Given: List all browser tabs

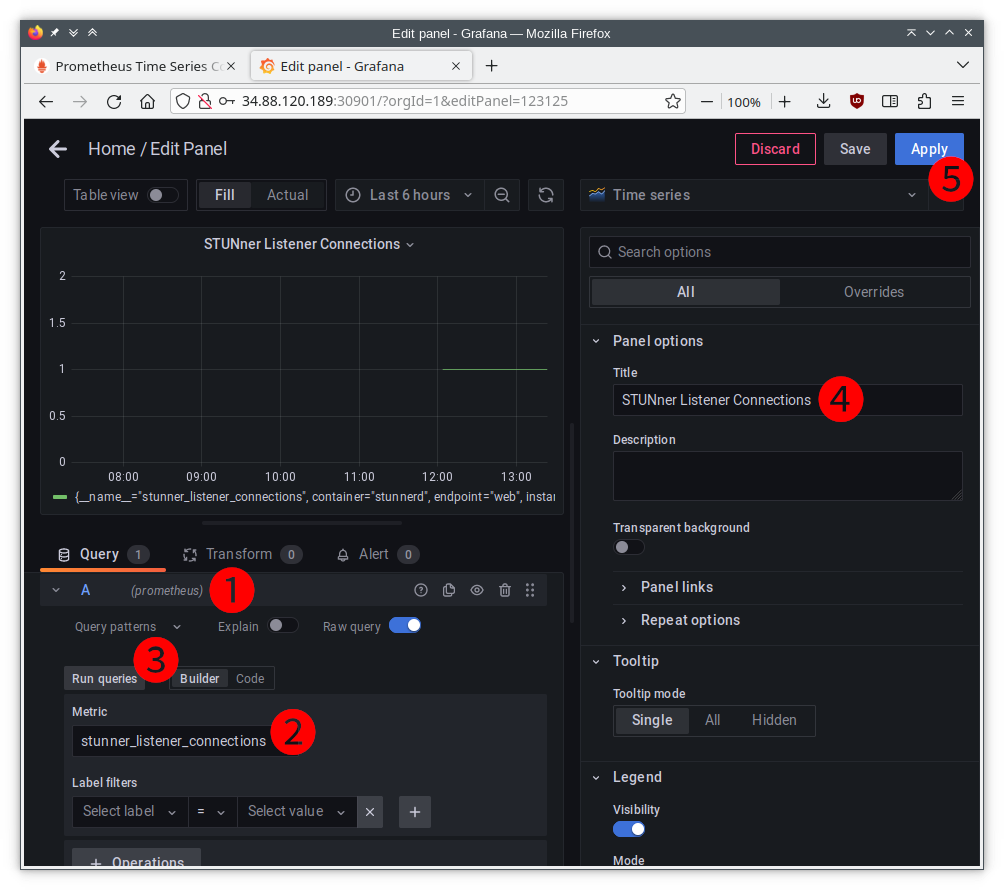Looking at the screenshot, I should click(x=962, y=65).
